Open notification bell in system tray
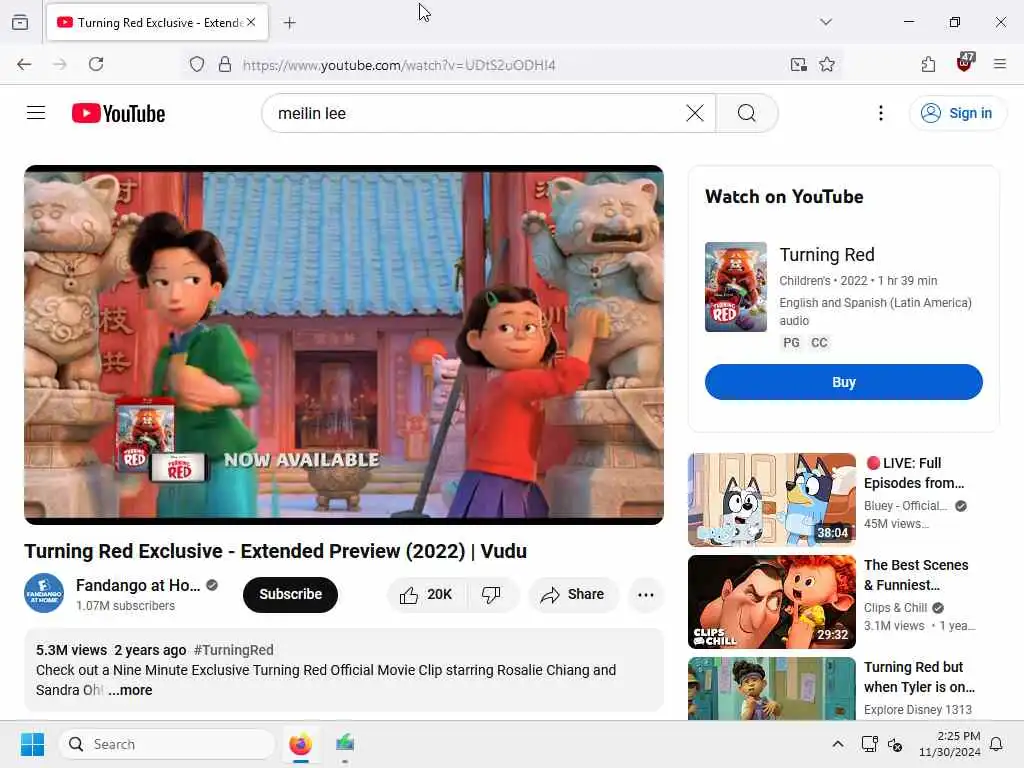The width and height of the screenshot is (1024, 768). pyautogui.click(x=997, y=744)
